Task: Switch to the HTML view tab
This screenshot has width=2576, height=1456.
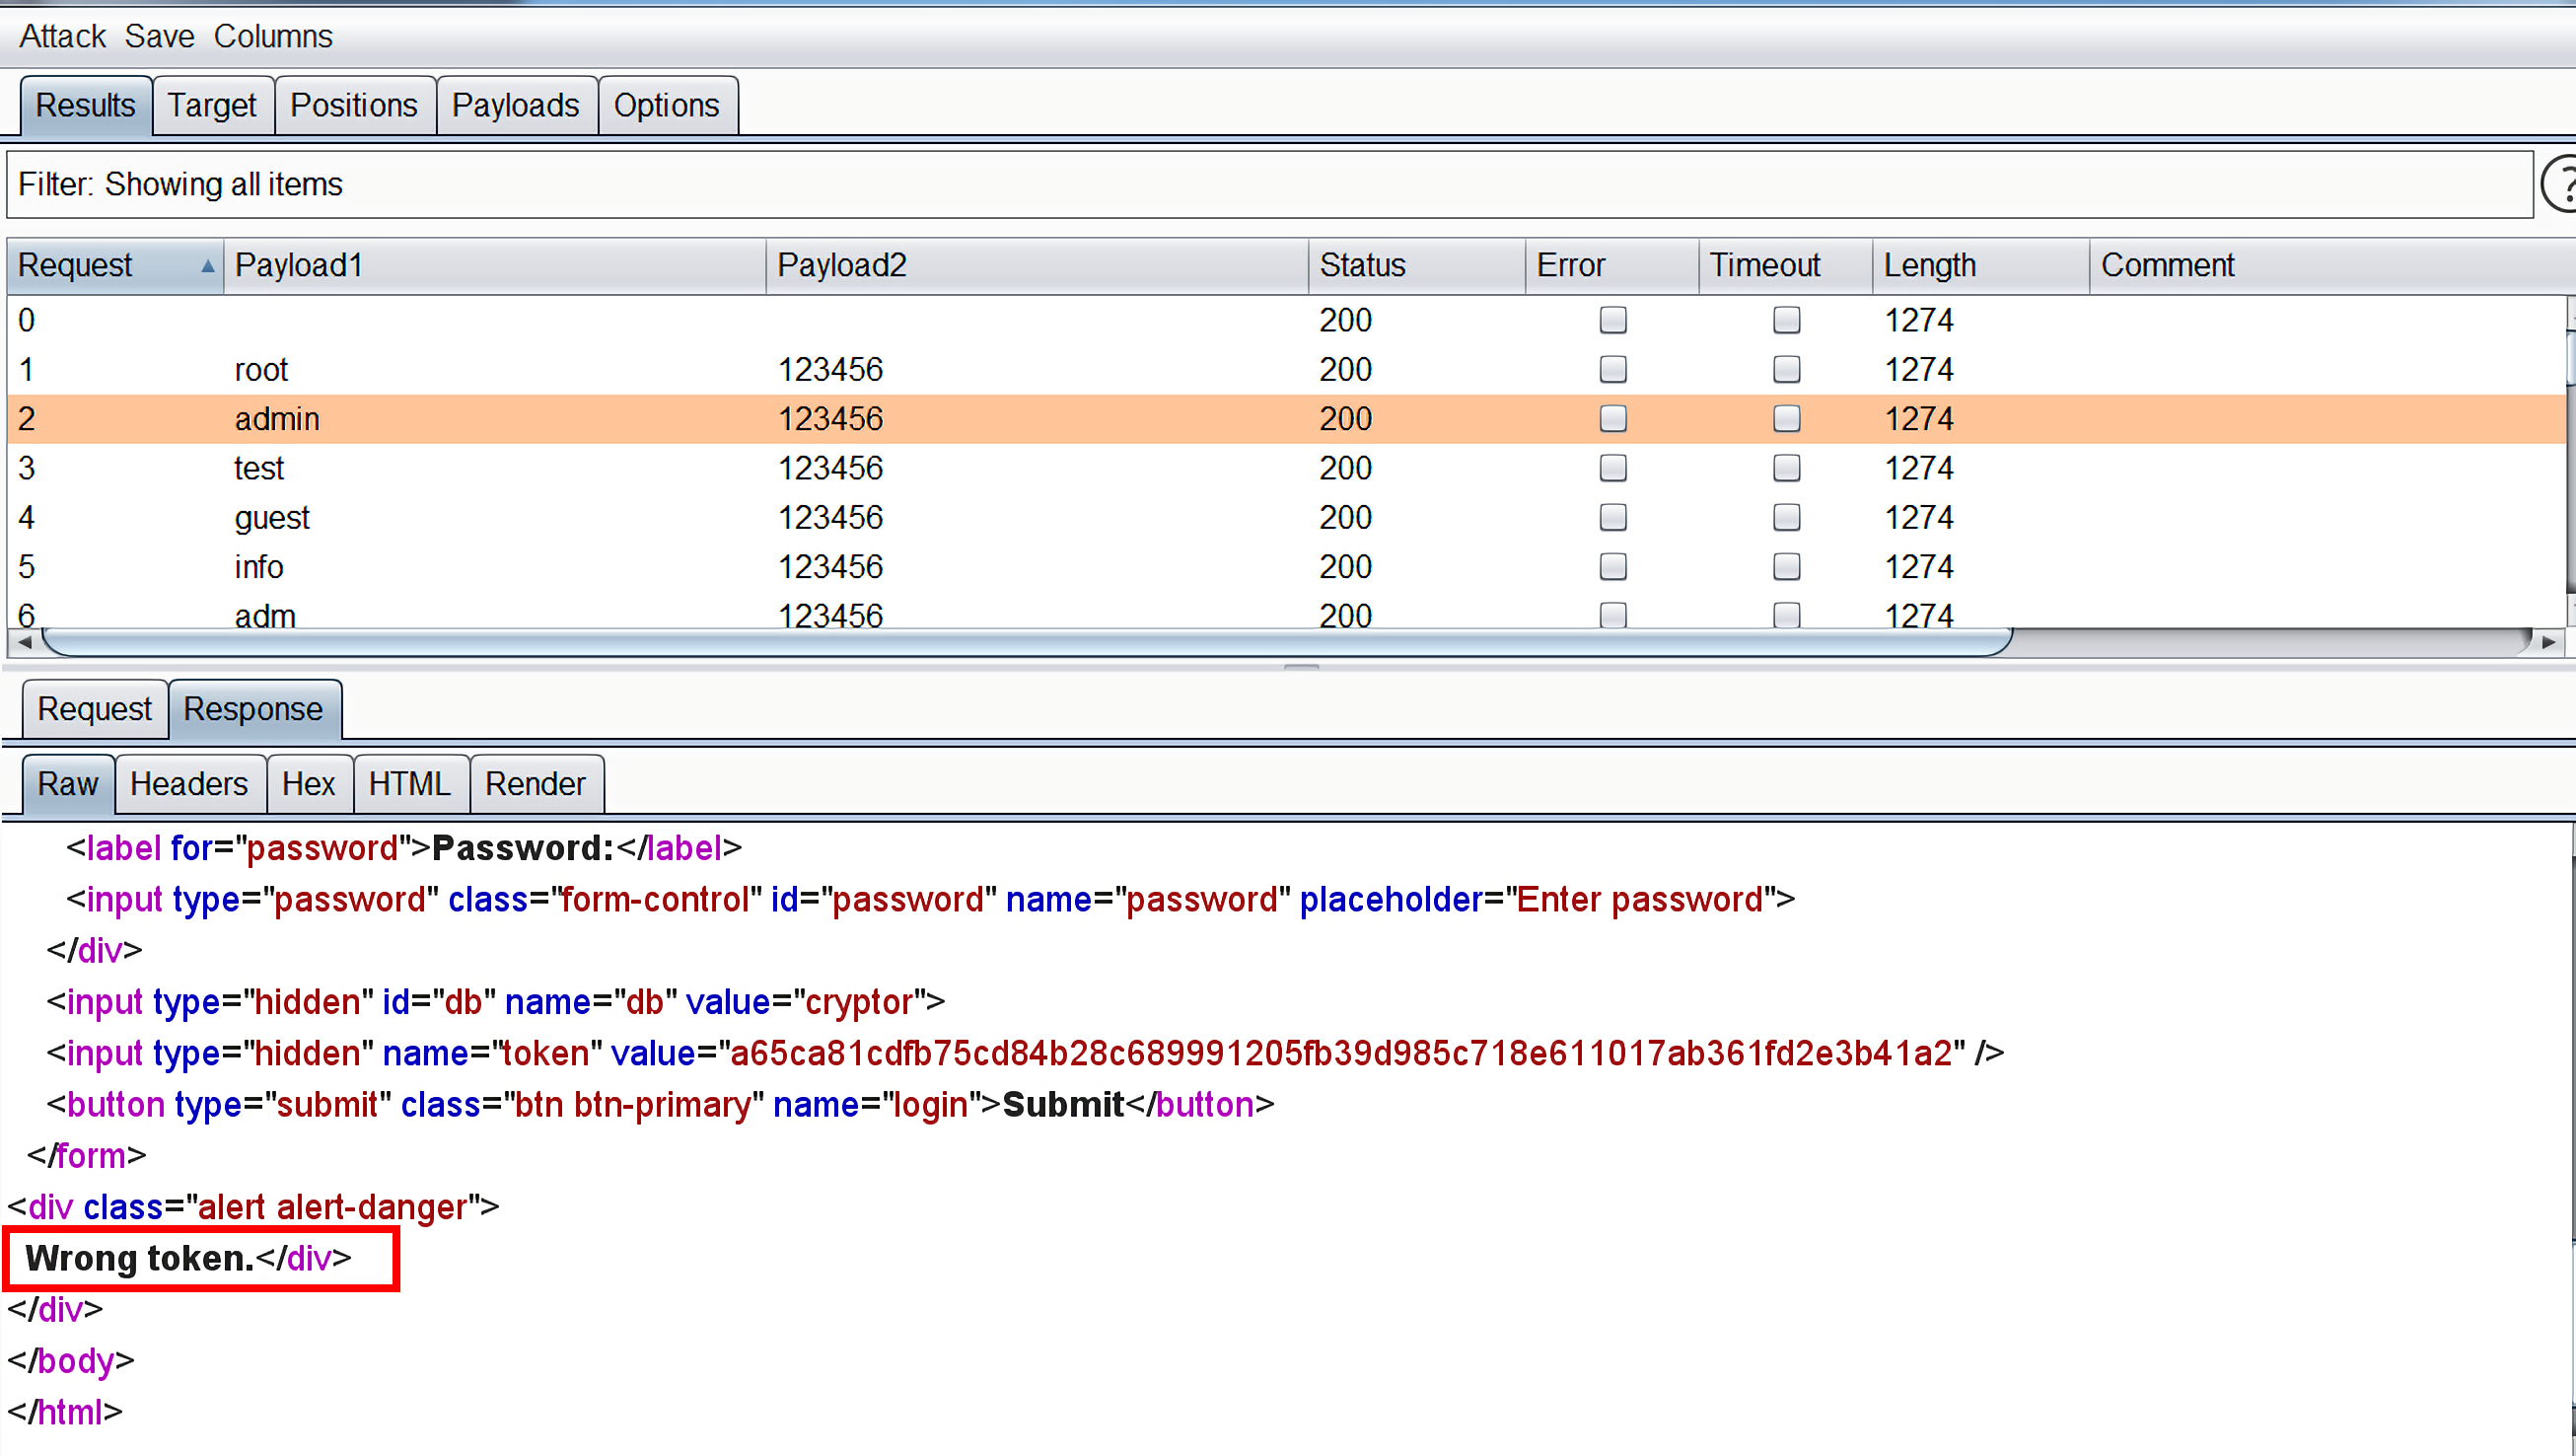Action: (x=410, y=784)
